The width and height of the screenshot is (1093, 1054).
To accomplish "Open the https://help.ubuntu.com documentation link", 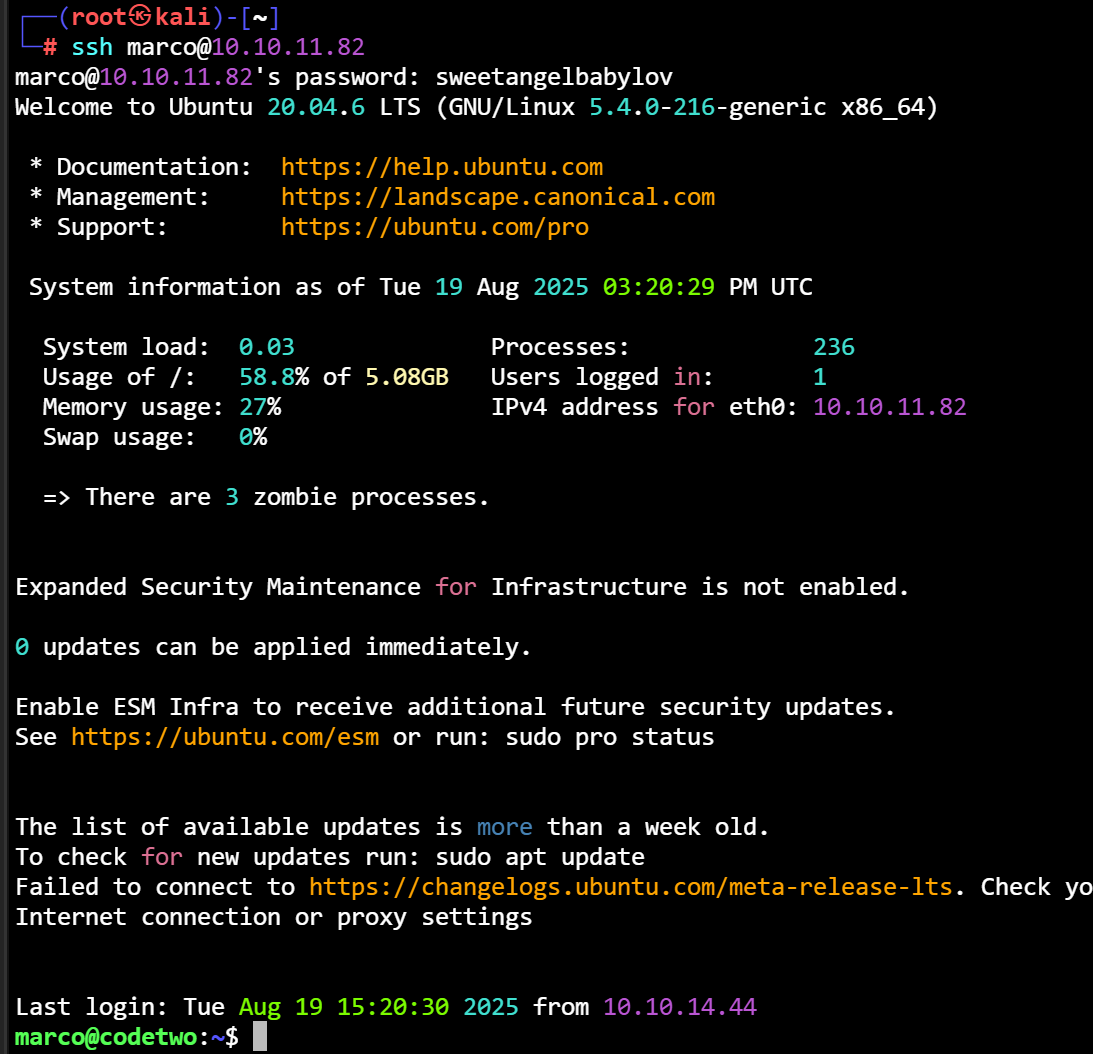I will (441, 167).
